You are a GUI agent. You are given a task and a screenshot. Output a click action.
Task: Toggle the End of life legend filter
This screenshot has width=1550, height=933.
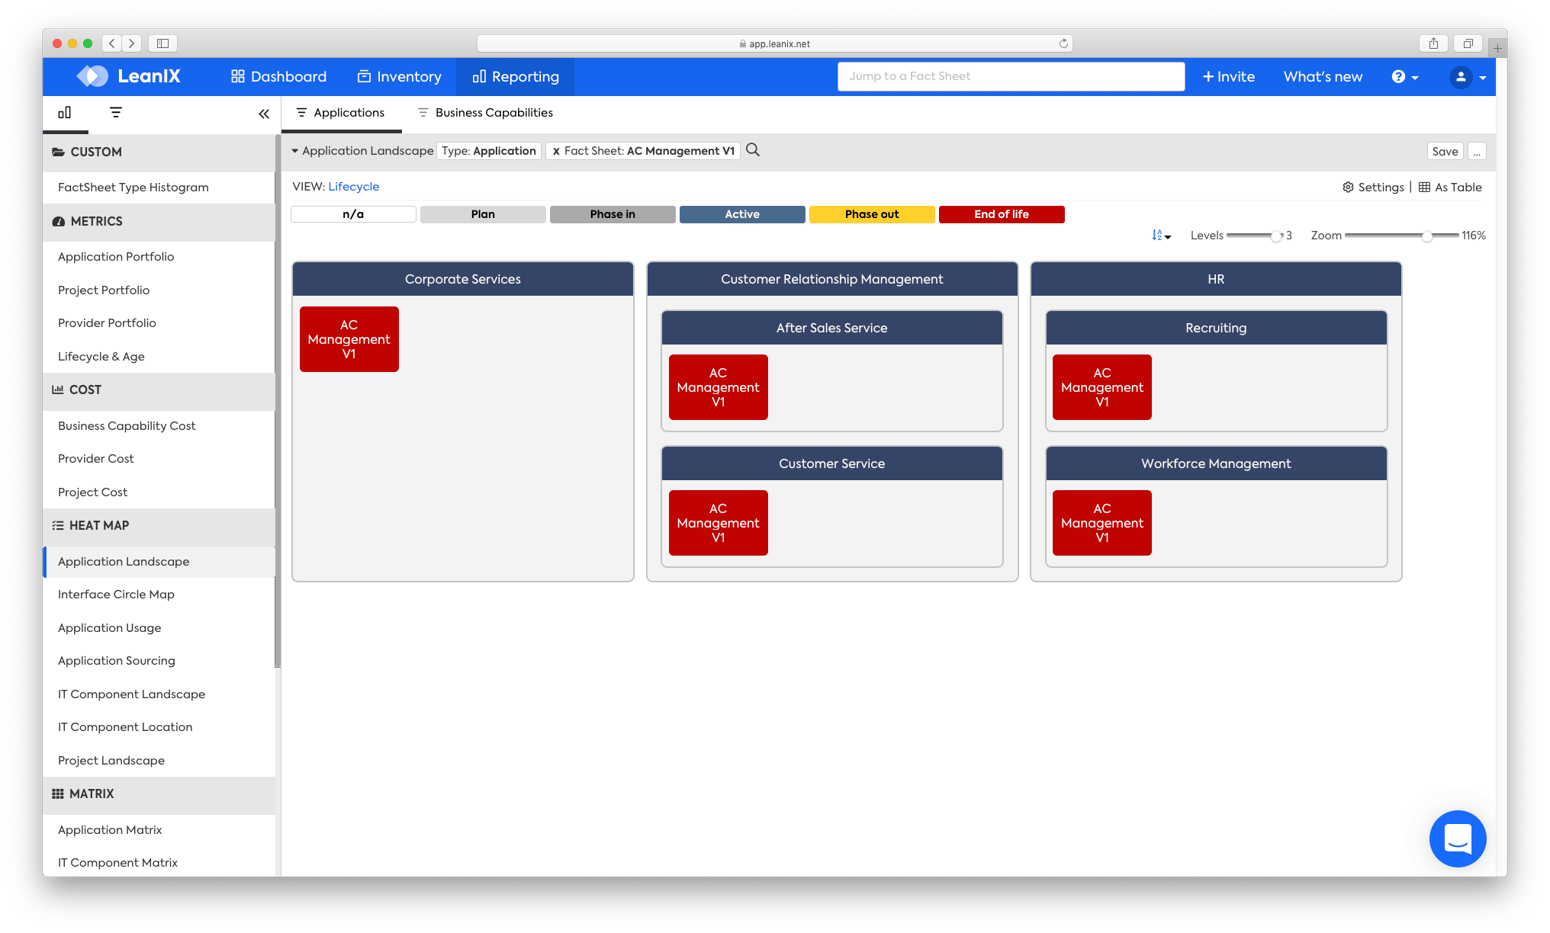1001,214
